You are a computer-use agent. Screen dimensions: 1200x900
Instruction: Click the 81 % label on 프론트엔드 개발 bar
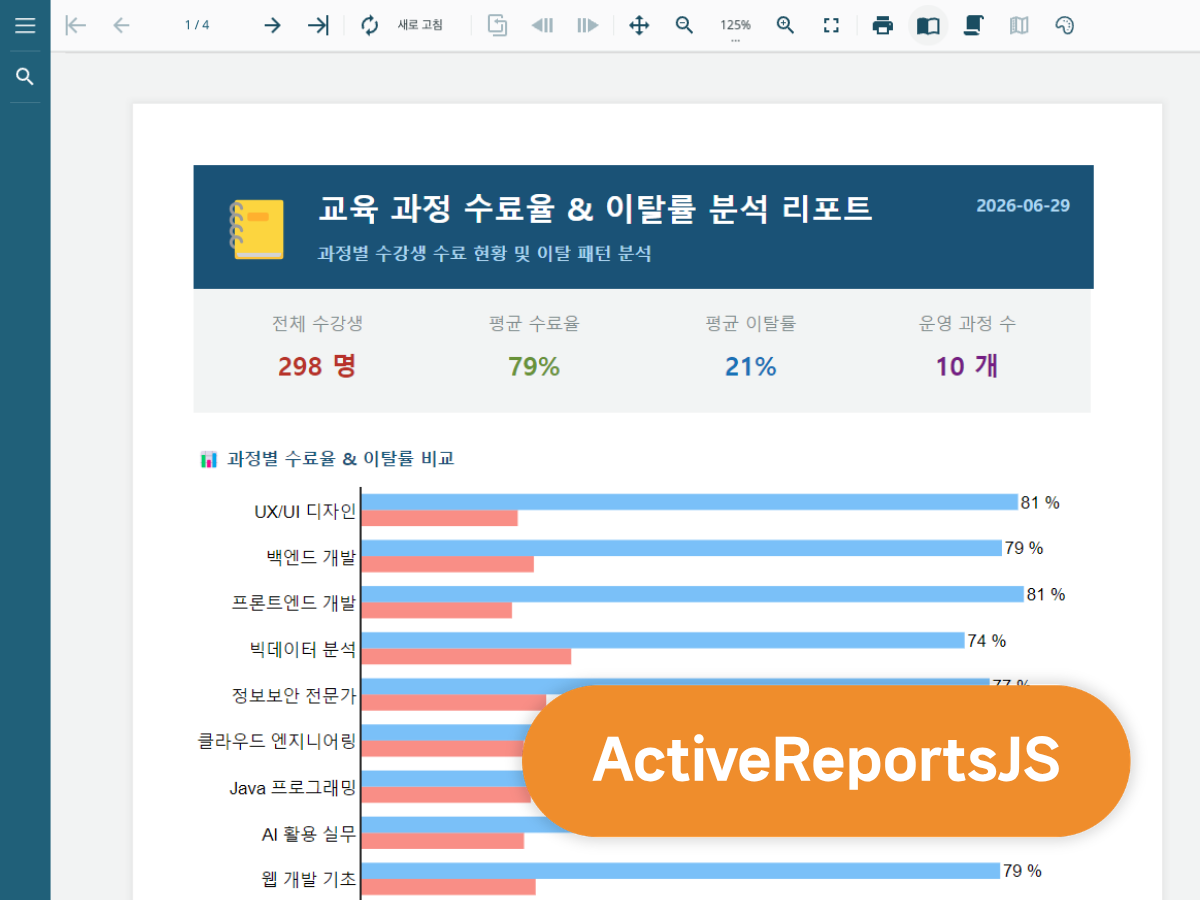point(1046,595)
